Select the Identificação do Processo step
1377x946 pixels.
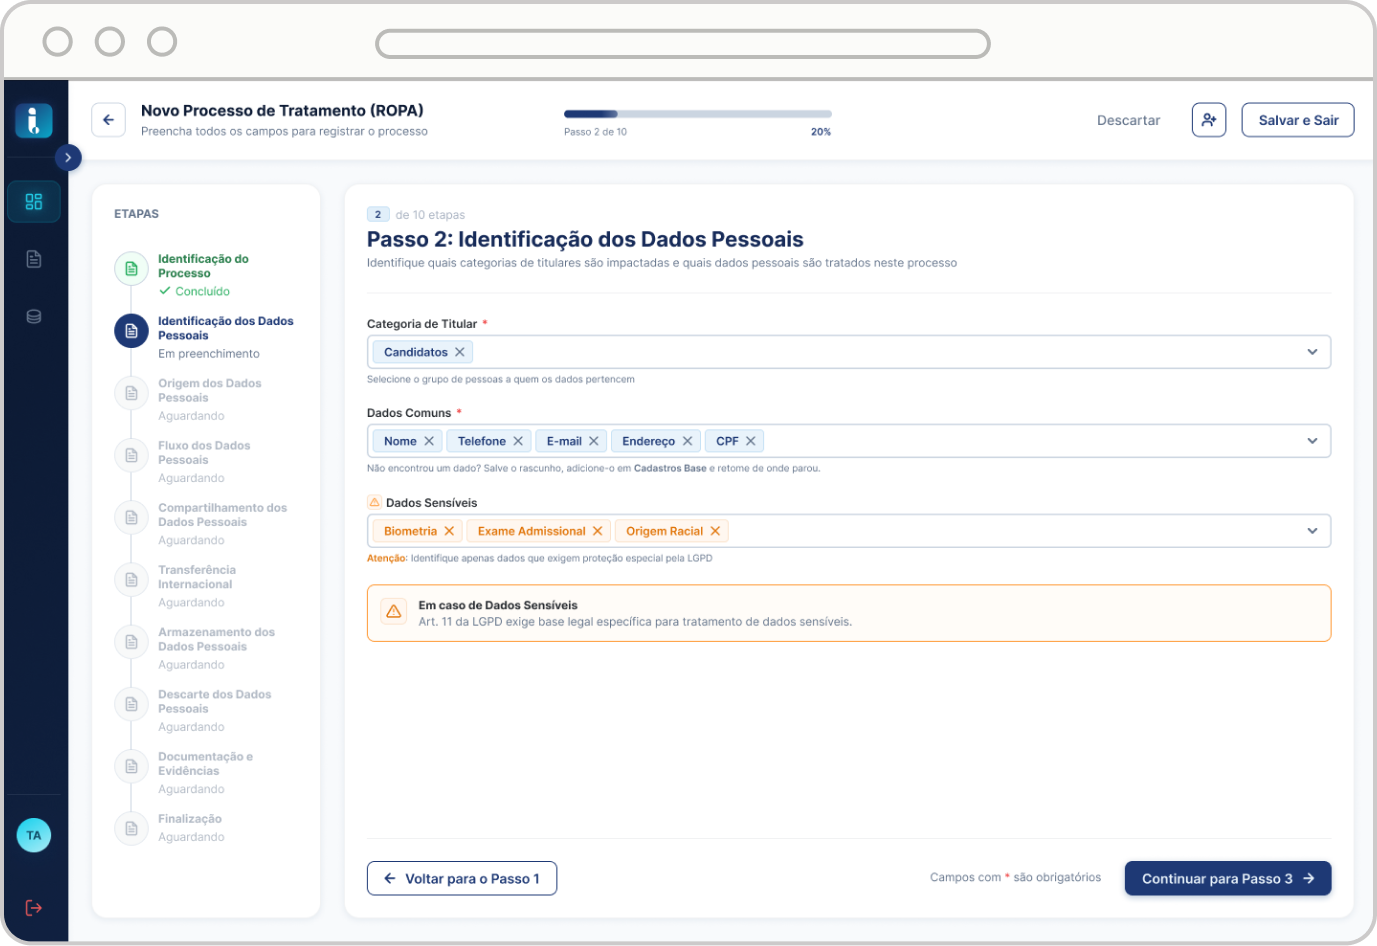pos(205,274)
